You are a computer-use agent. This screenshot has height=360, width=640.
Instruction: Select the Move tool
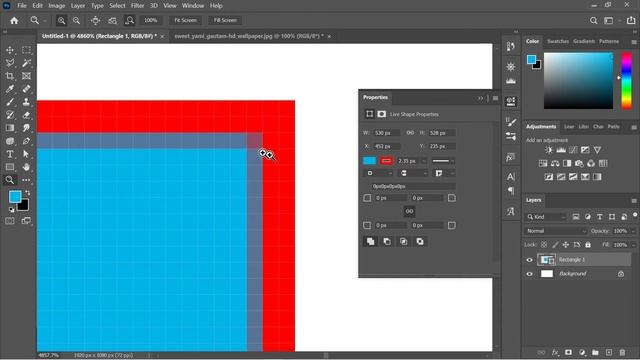[x=10, y=50]
